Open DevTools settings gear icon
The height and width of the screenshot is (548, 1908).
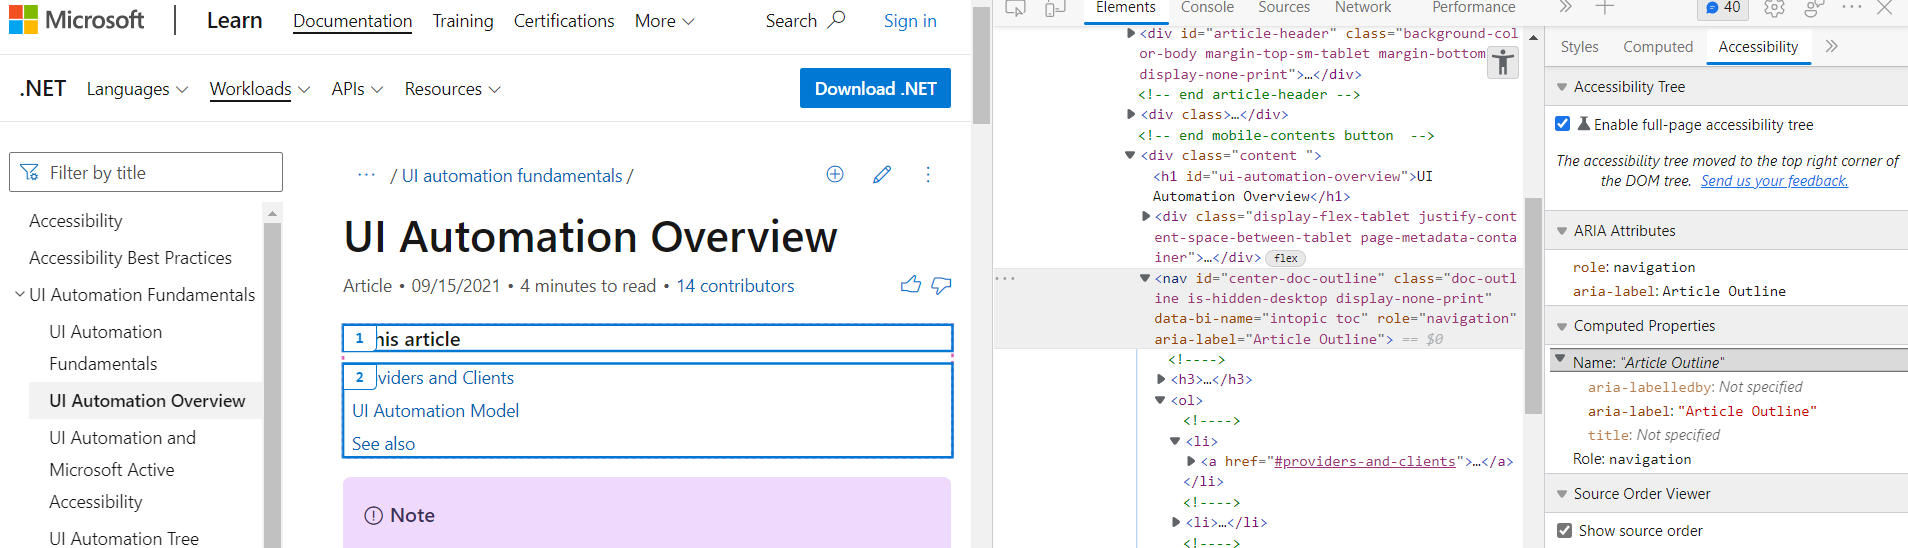click(x=1774, y=9)
